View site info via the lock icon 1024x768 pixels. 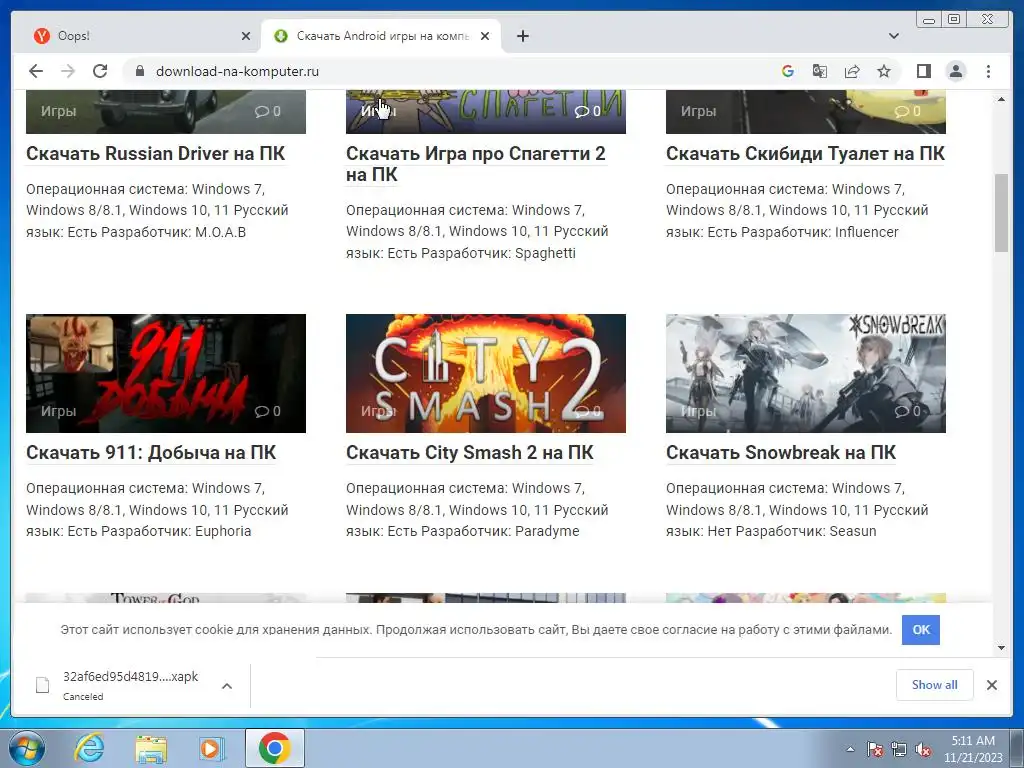pos(139,71)
